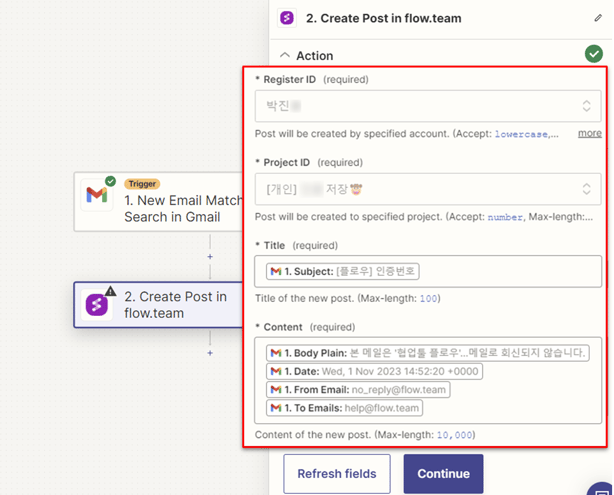Add step with plus between trigger and action
The image size is (614, 495).
coord(210,257)
